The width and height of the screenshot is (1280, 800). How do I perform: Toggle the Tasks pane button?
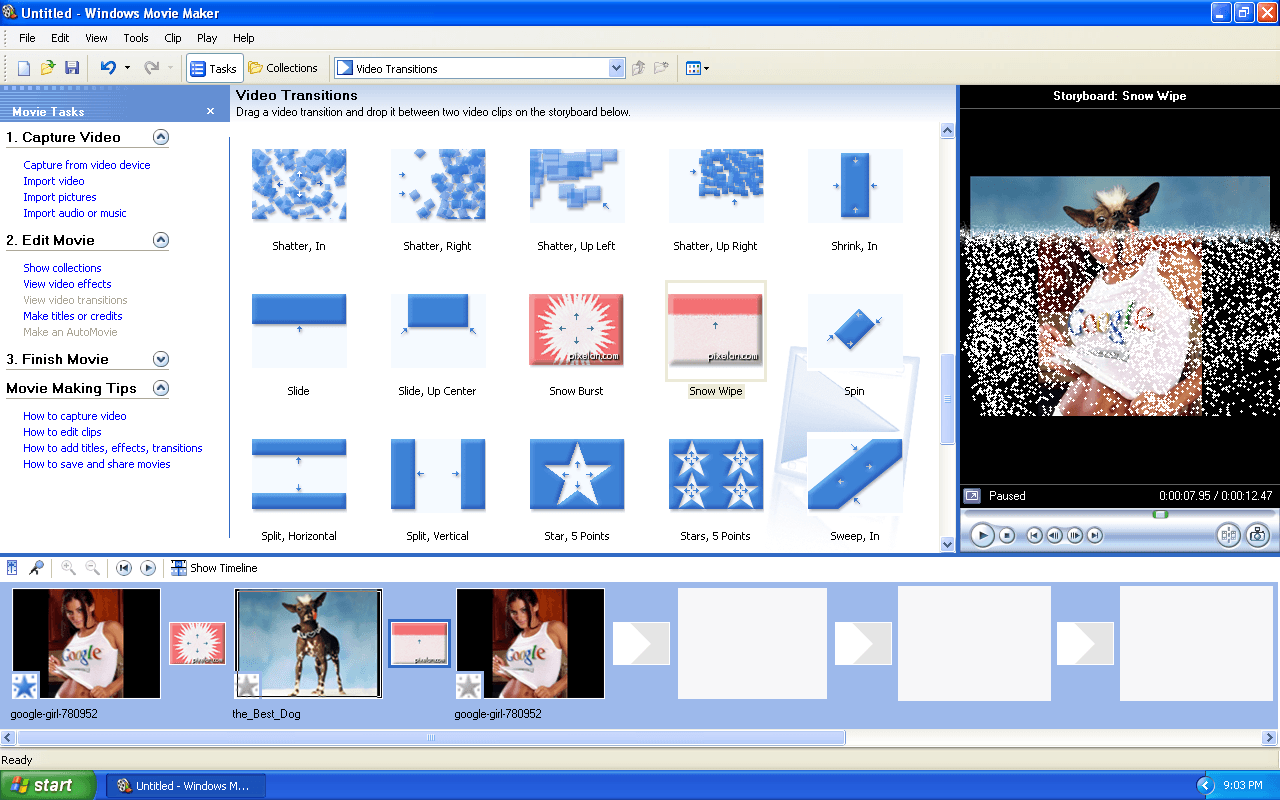pyautogui.click(x=214, y=68)
